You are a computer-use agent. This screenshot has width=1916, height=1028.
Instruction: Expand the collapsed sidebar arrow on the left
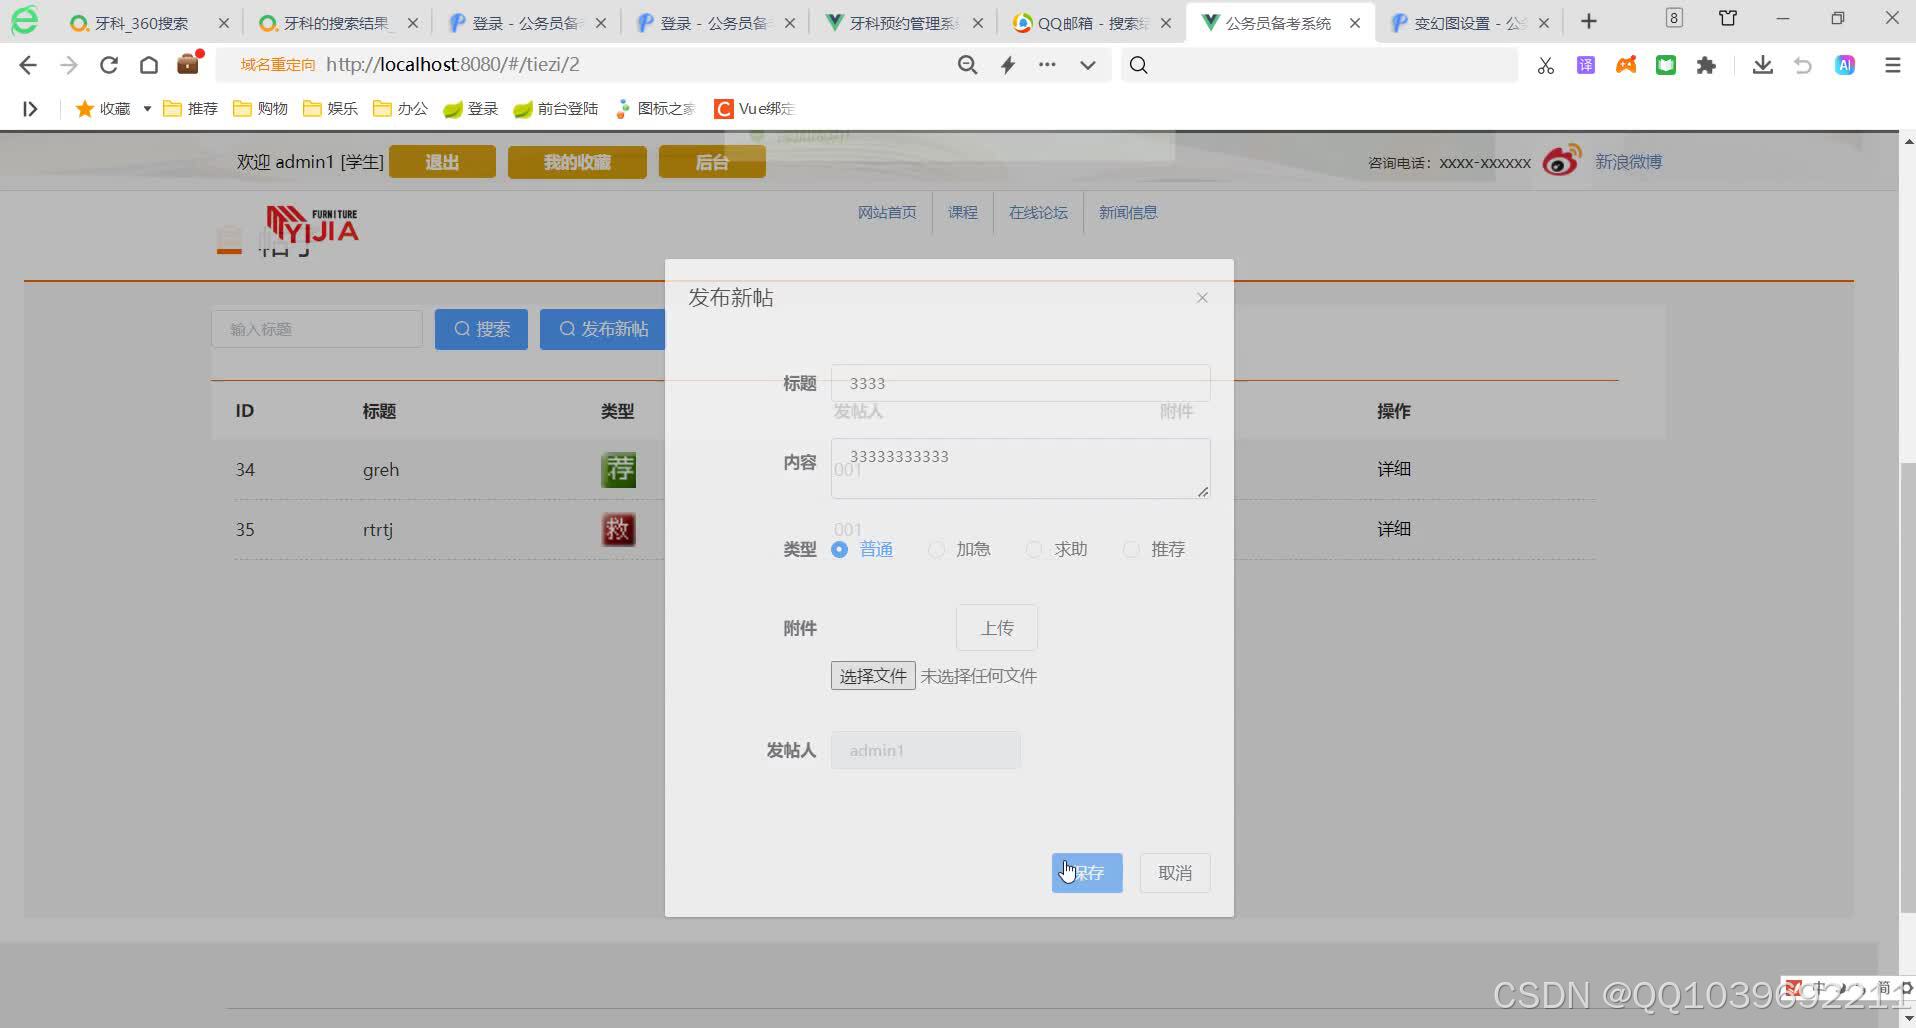click(x=29, y=108)
